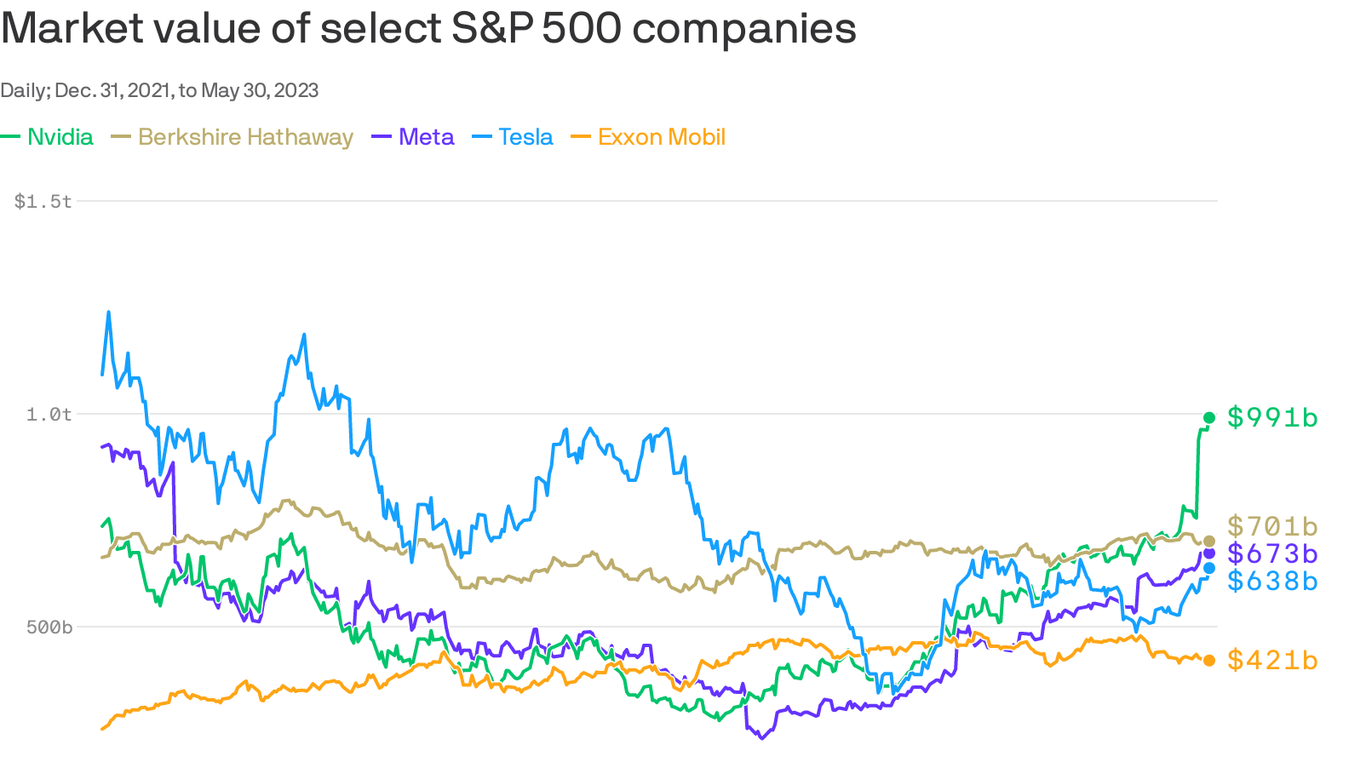The height and width of the screenshot is (768, 1366).
Task: Click the Nvidia legend label
Action: click(x=60, y=137)
